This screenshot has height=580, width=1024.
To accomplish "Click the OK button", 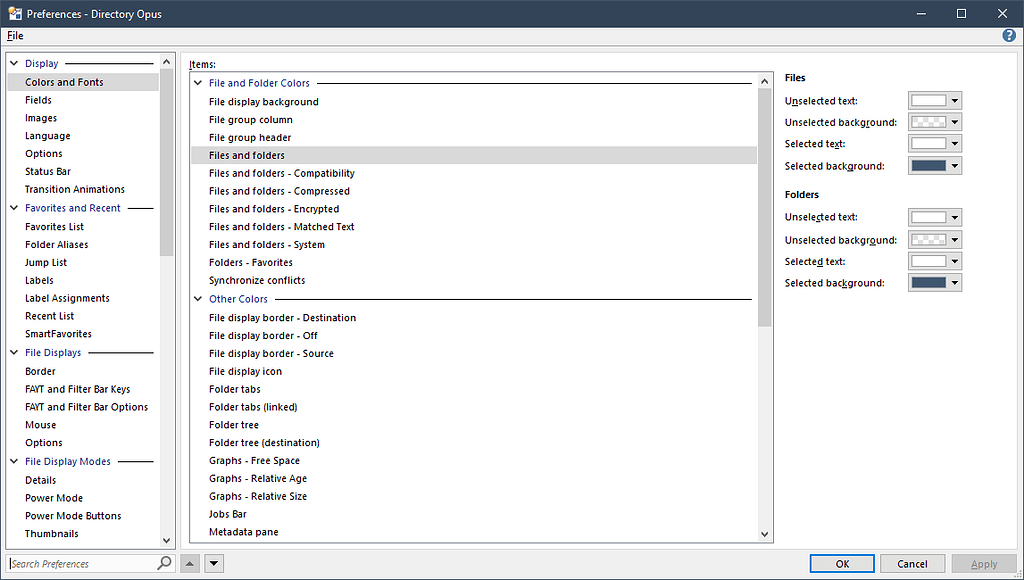I will (841, 563).
